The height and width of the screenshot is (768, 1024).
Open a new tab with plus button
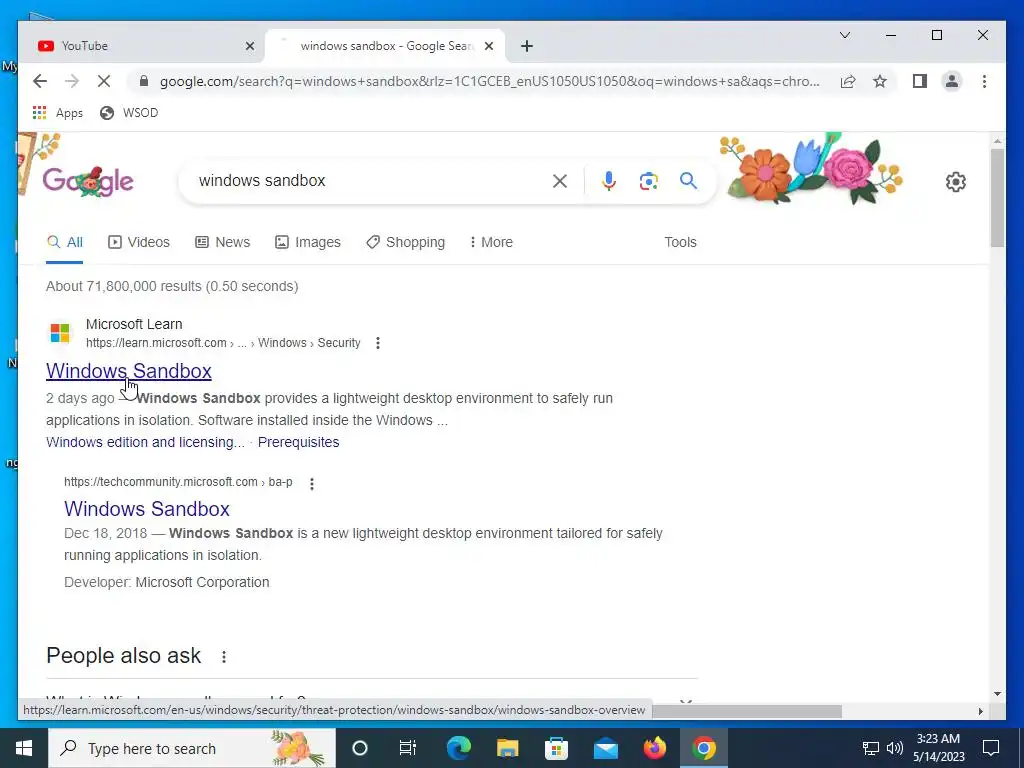[527, 46]
